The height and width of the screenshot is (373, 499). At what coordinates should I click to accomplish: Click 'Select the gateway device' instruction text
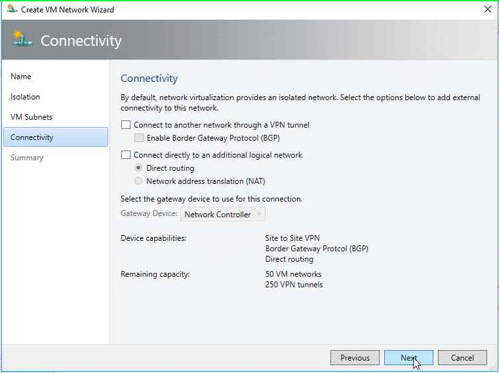[x=211, y=199]
